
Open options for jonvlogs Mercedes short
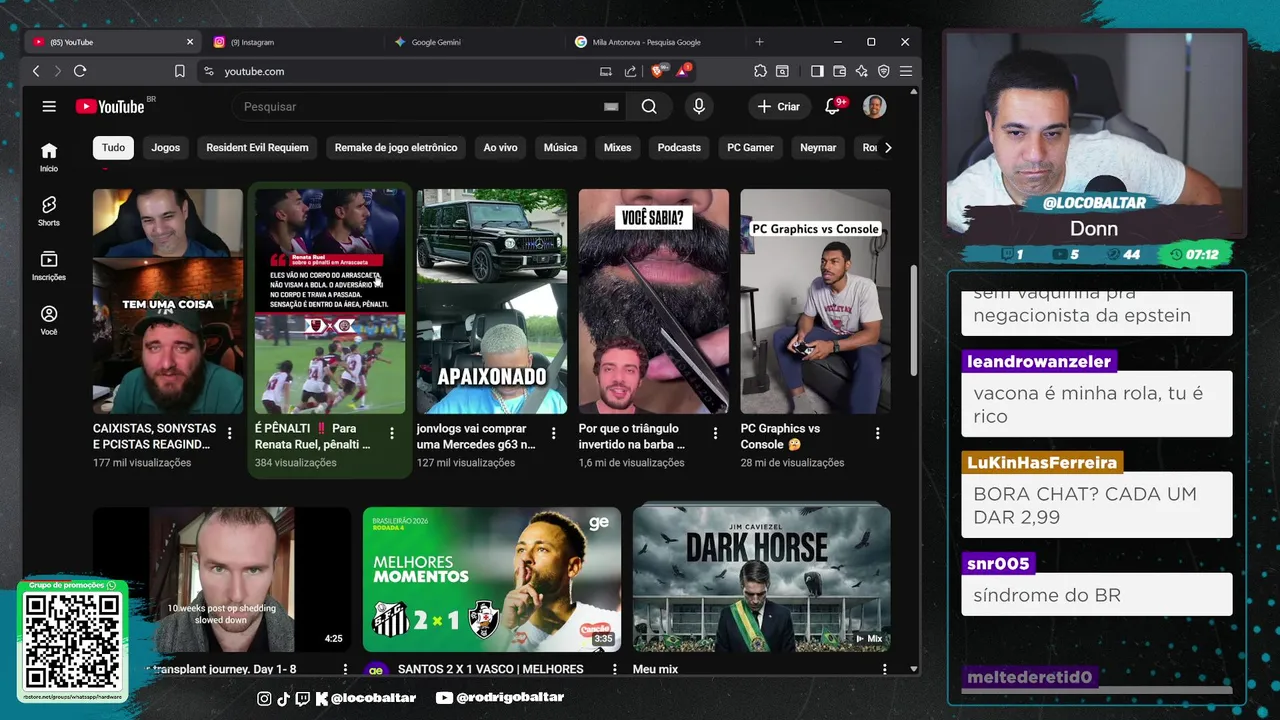(554, 433)
